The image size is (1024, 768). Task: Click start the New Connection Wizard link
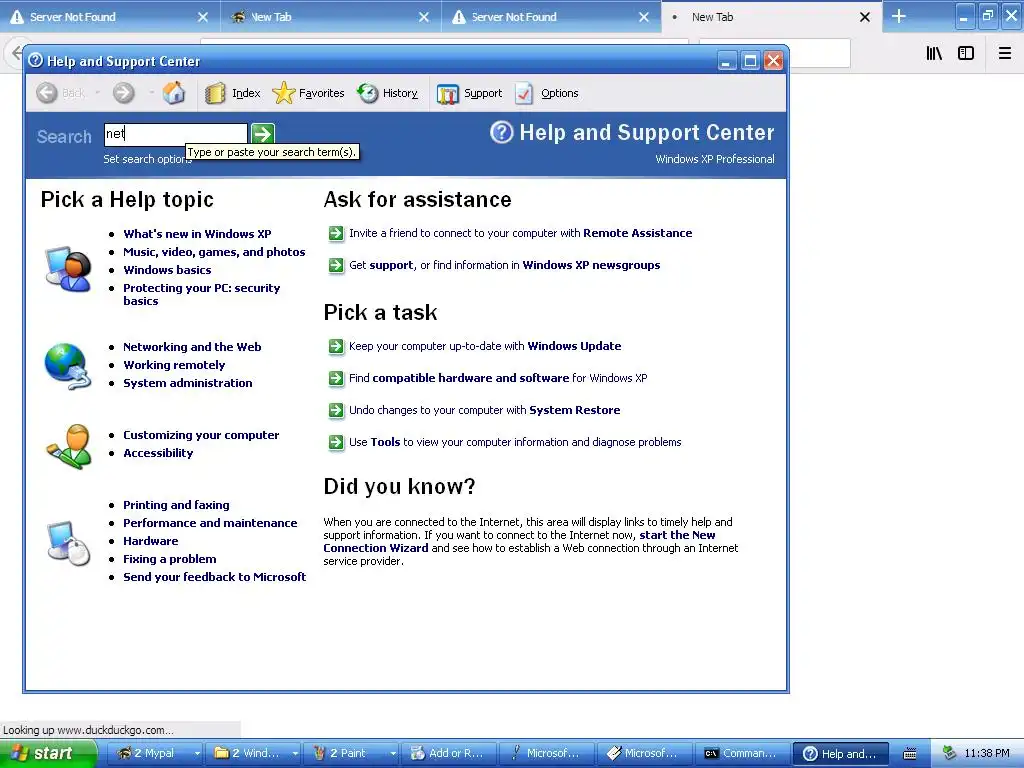click(519, 541)
